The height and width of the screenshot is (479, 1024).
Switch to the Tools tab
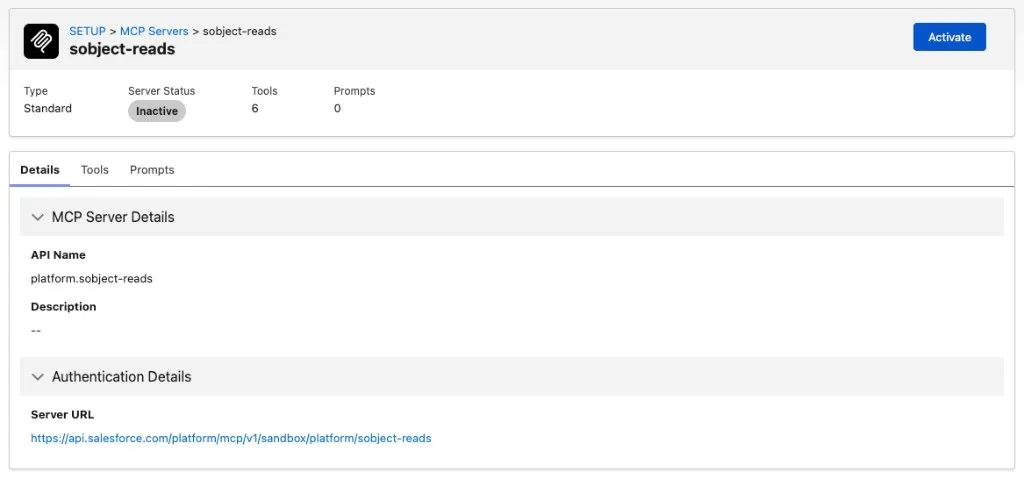tap(95, 170)
